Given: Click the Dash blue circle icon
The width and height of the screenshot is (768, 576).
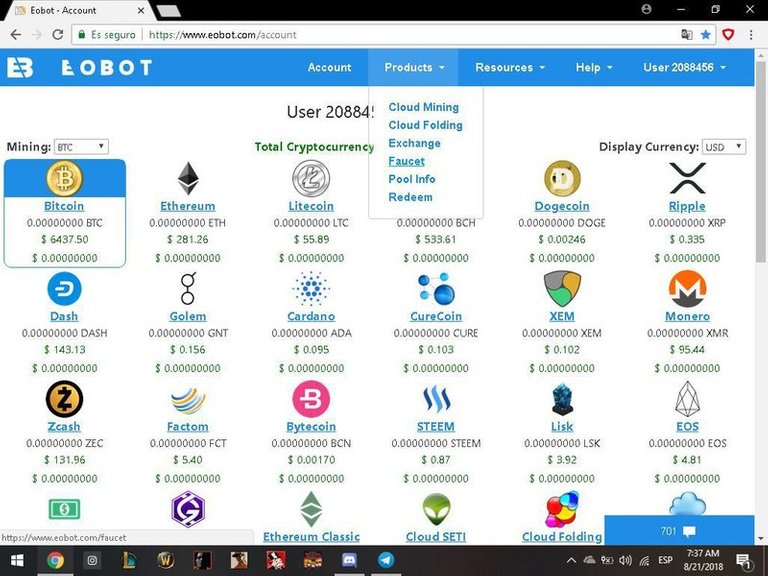Looking at the screenshot, I should click(x=64, y=289).
